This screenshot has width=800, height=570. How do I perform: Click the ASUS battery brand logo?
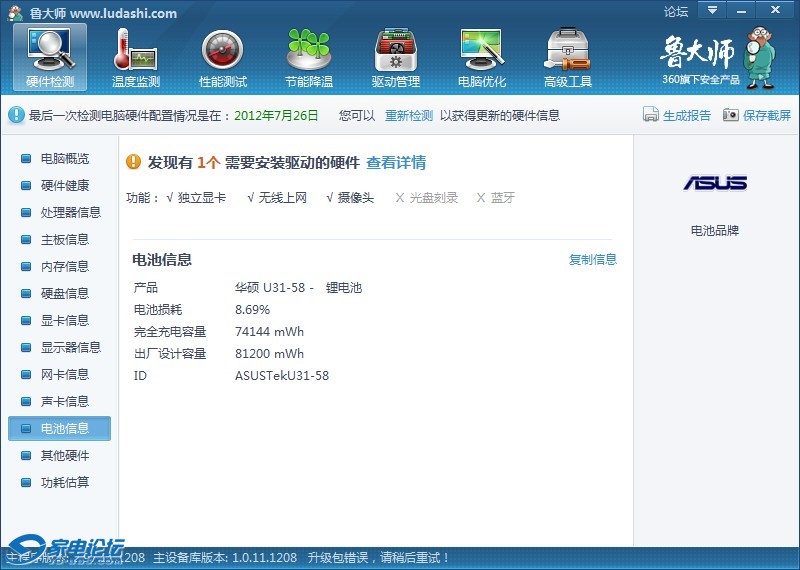click(x=715, y=183)
